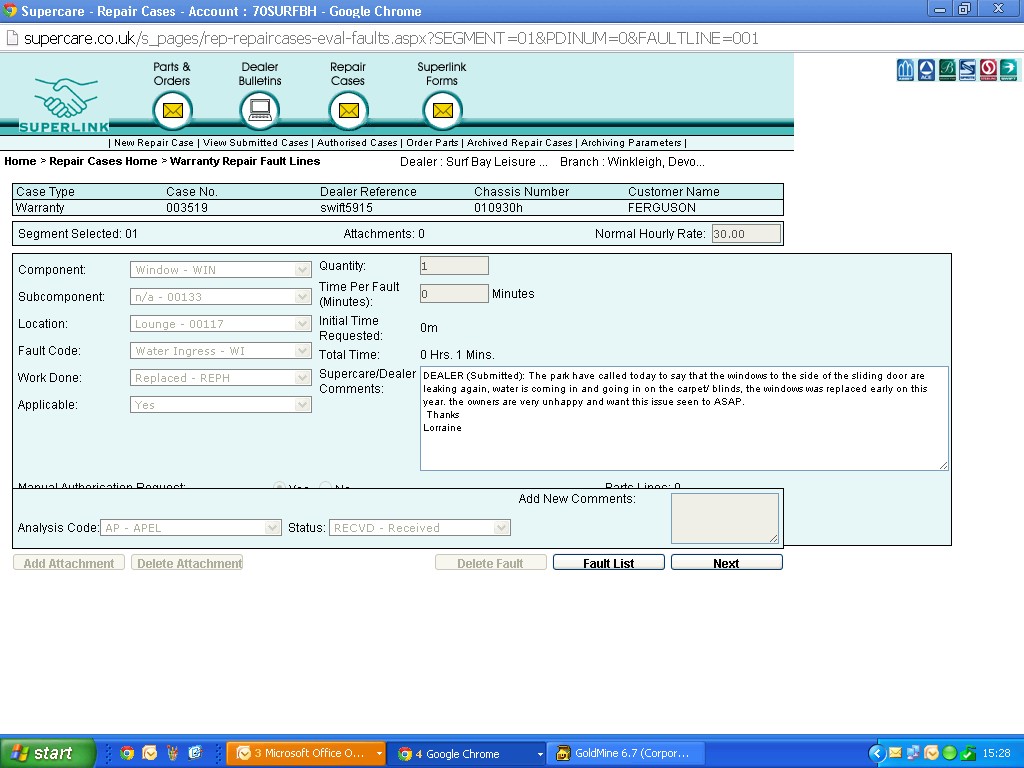Viewport: 1024px width, 768px height.
Task: Open the New Repair Case menu link
Action: [x=153, y=143]
